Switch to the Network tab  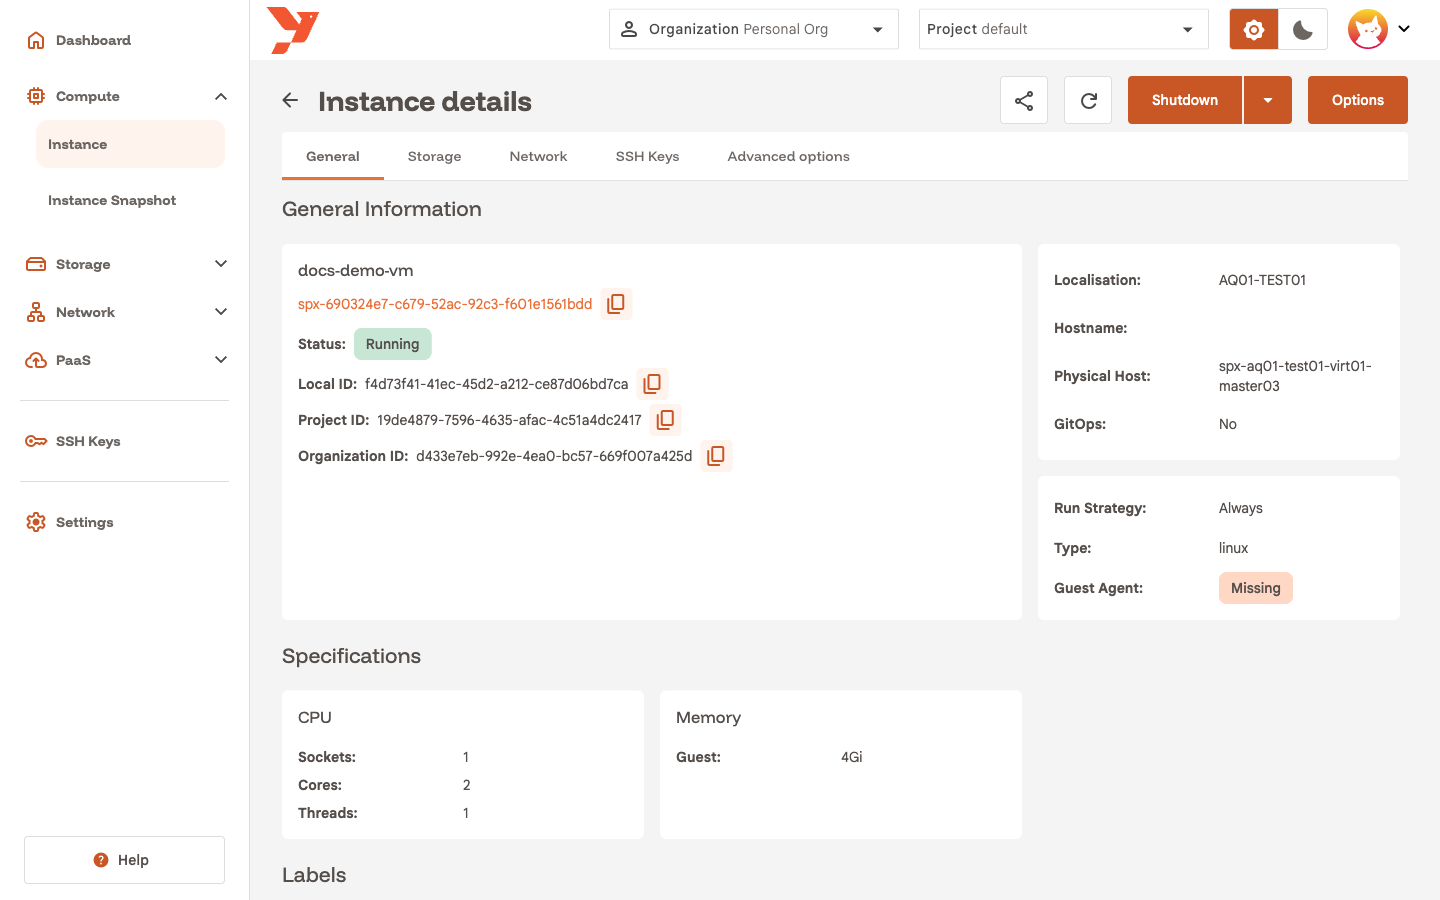tap(538, 156)
